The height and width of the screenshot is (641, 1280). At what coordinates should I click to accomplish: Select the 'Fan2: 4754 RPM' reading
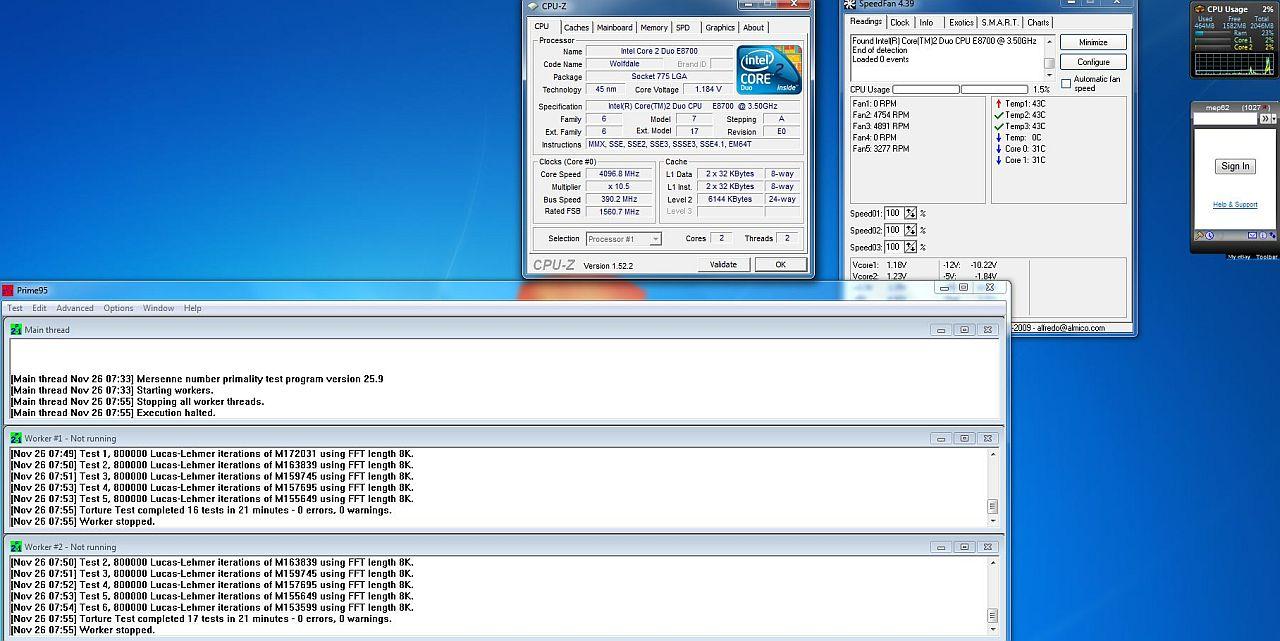click(880, 115)
